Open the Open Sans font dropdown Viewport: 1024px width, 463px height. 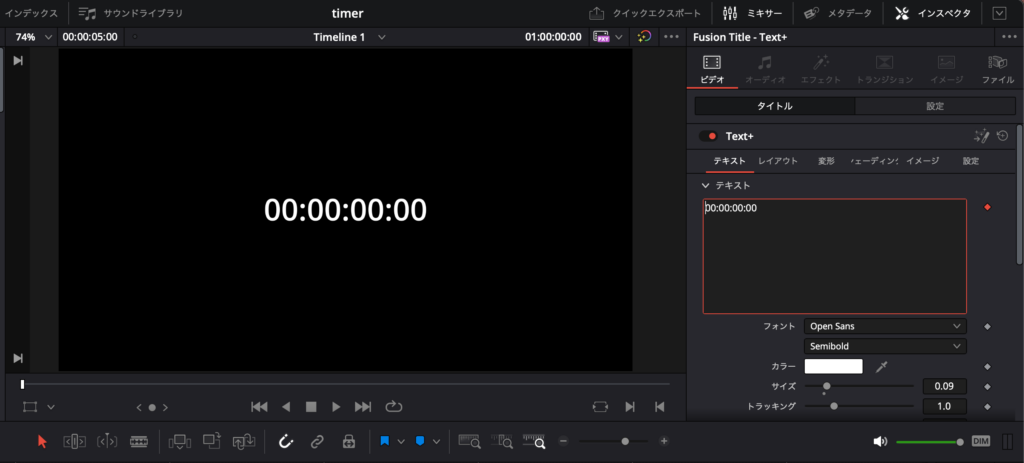885,326
